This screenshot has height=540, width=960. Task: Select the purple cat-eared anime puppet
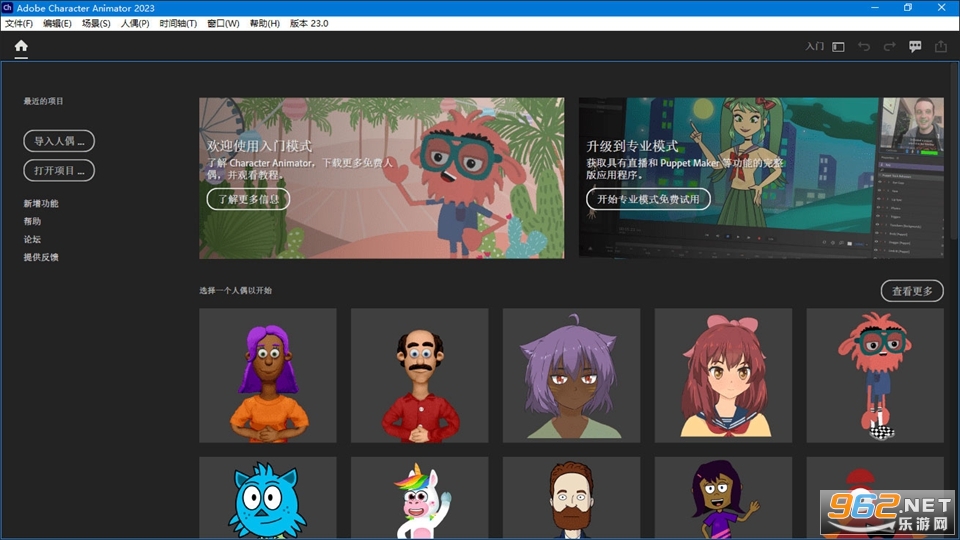click(571, 375)
